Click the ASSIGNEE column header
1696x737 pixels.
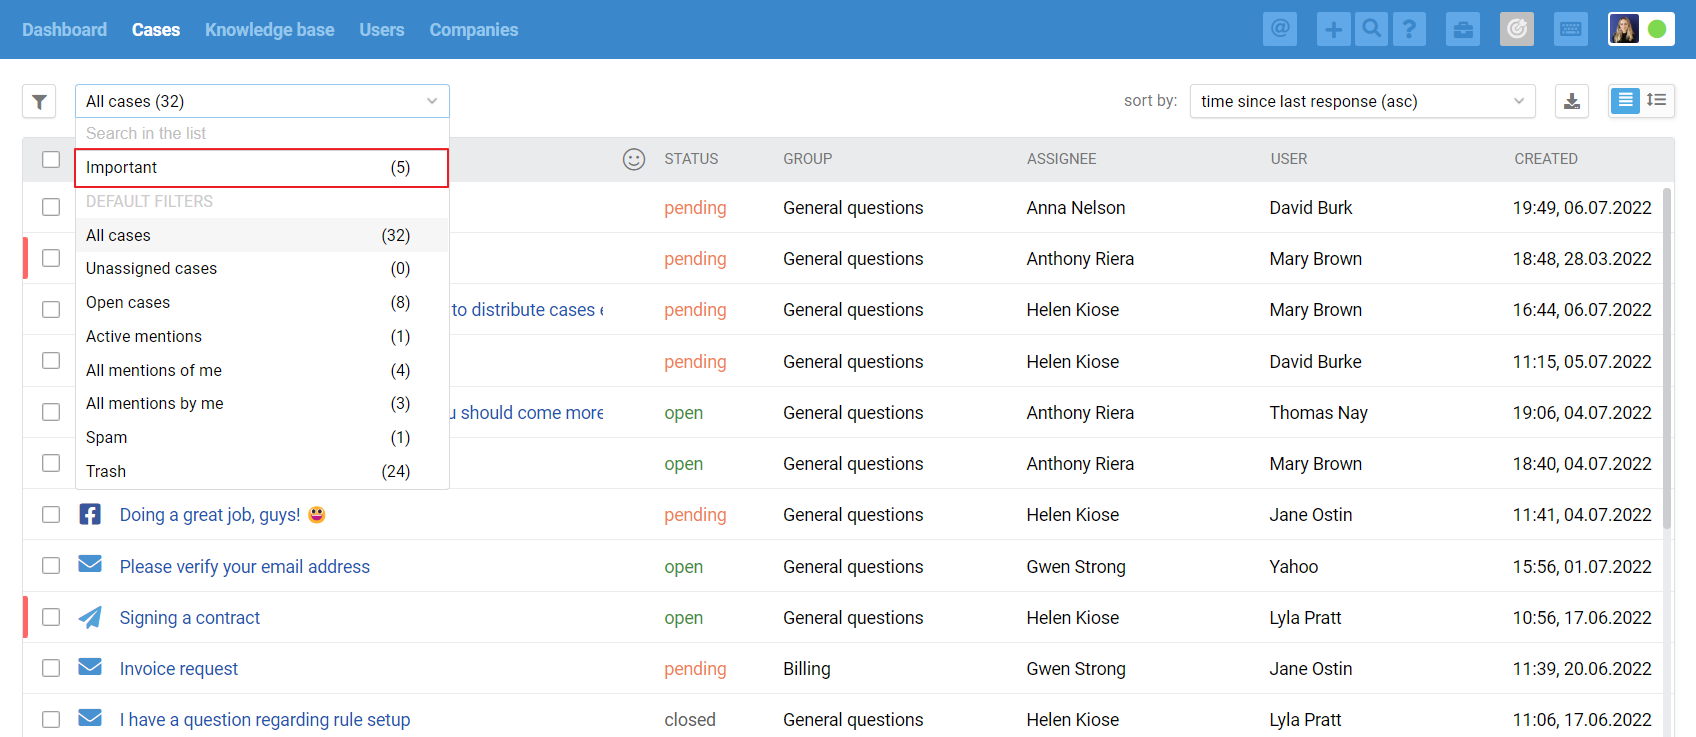tap(1061, 159)
